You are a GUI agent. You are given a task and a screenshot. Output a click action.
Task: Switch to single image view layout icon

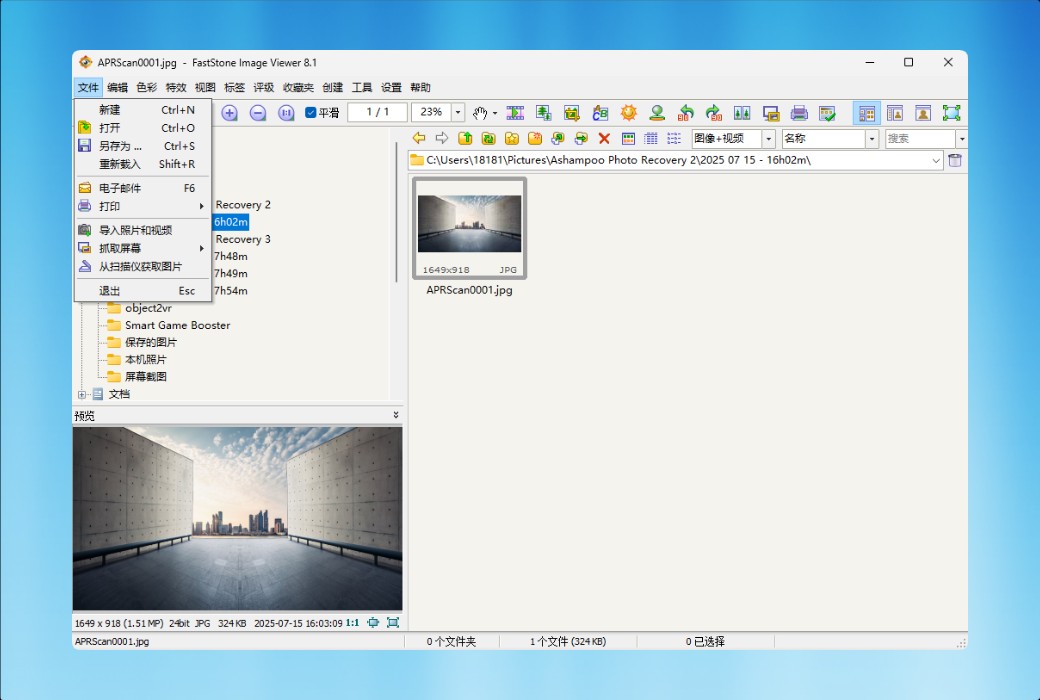923,113
